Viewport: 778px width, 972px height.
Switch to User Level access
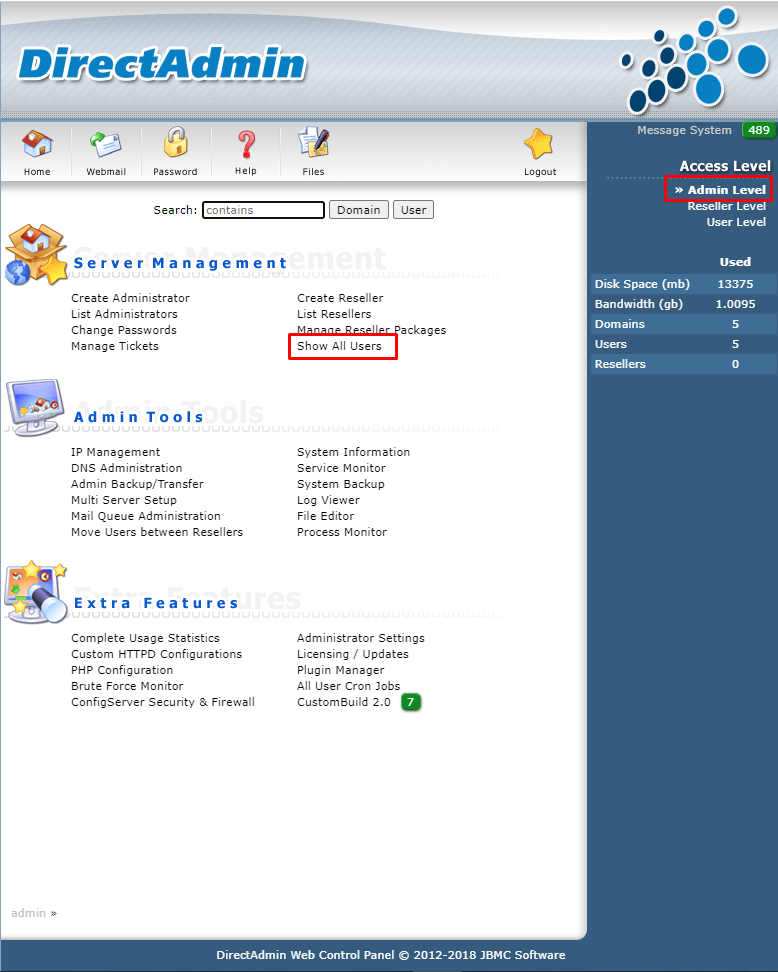[736, 222]
